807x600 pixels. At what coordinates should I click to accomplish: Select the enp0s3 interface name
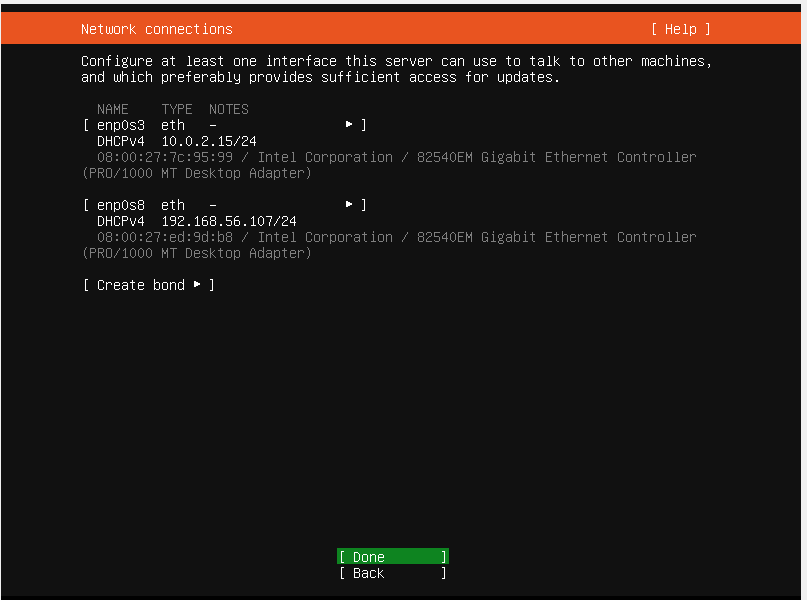pyautogui.click(x=121, y=125)
